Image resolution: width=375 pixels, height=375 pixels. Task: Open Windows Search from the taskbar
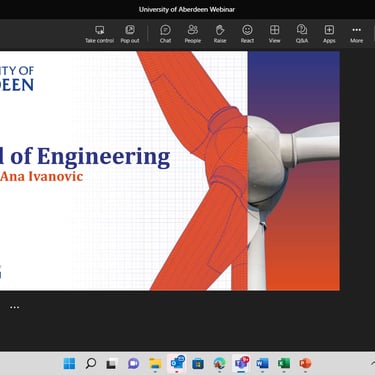click(91, 363)
